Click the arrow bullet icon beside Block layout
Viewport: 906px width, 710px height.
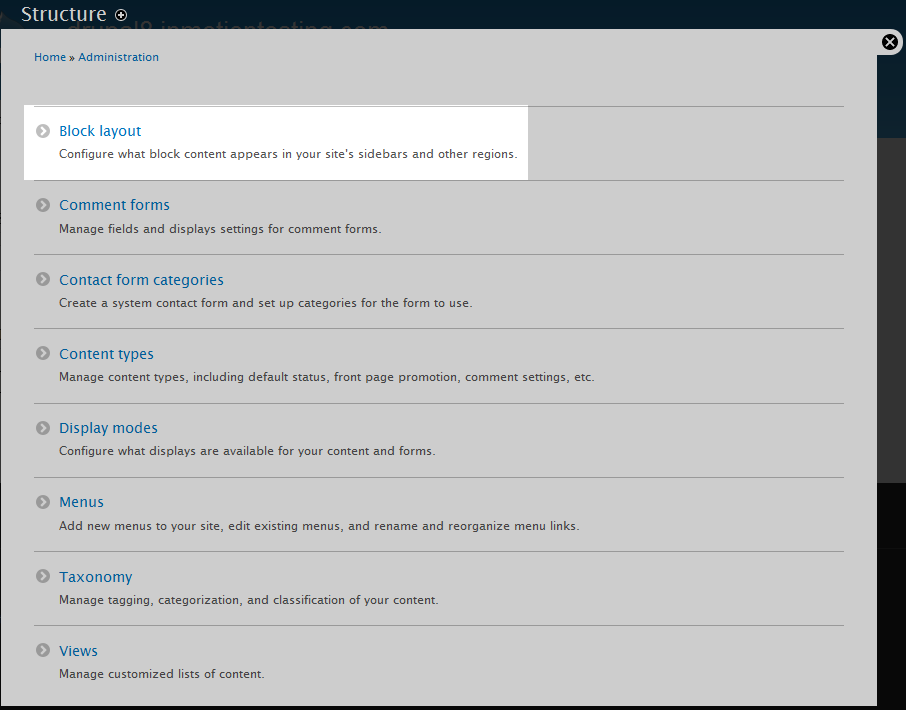pos(43,131)
